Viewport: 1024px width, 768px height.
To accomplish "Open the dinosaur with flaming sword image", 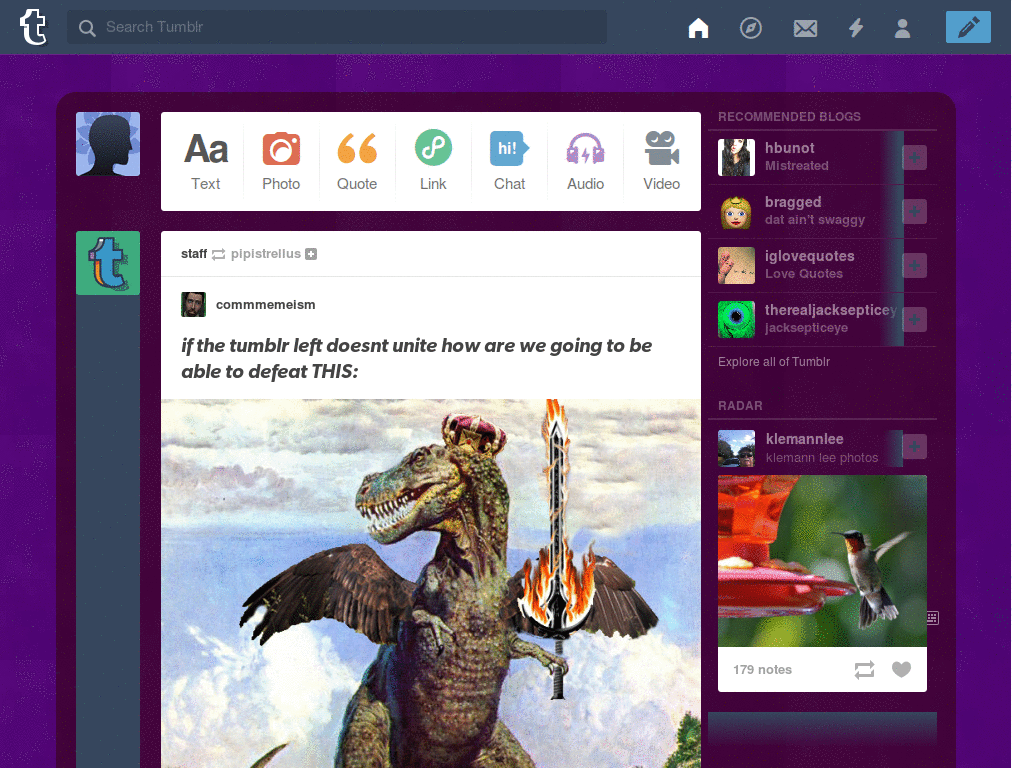I will [431, 583].
